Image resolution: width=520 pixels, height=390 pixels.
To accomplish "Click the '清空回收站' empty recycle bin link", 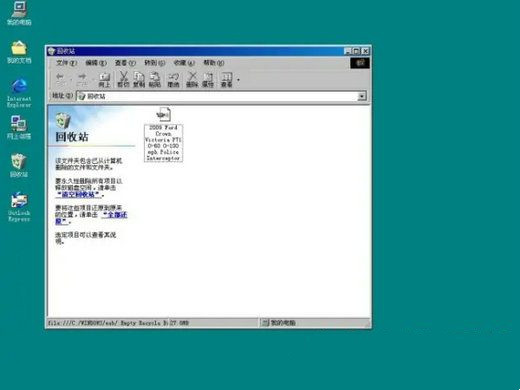I will (x=79, y=195).
